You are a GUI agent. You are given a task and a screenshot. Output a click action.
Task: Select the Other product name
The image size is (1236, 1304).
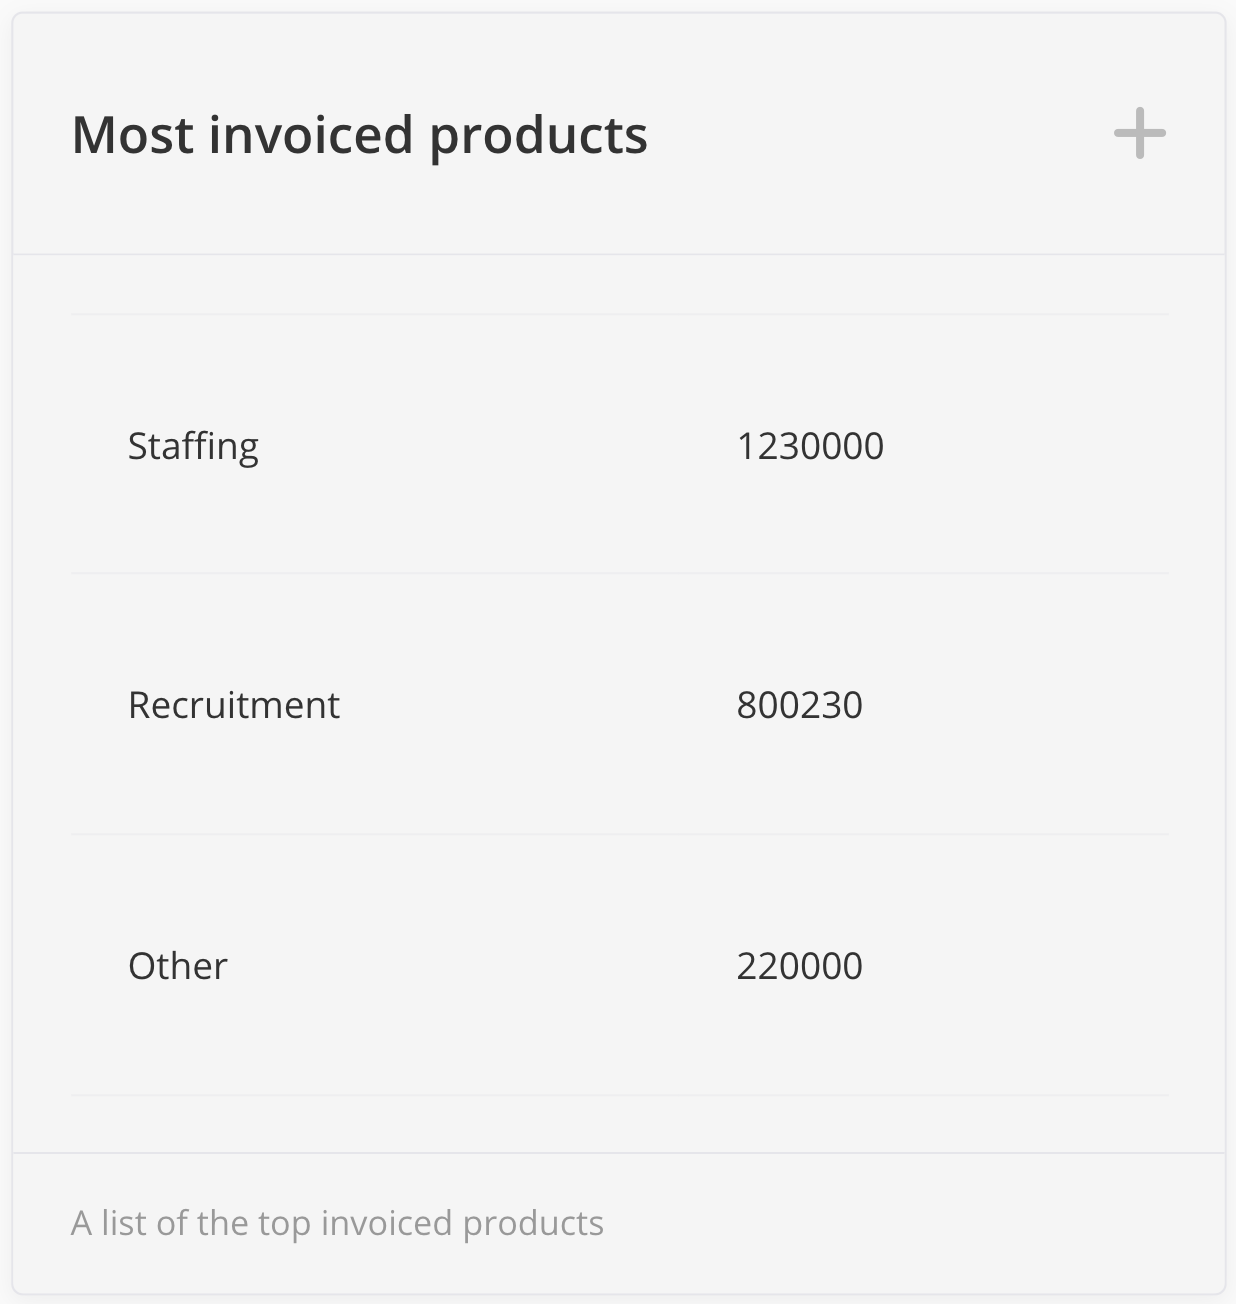point(178,966)
